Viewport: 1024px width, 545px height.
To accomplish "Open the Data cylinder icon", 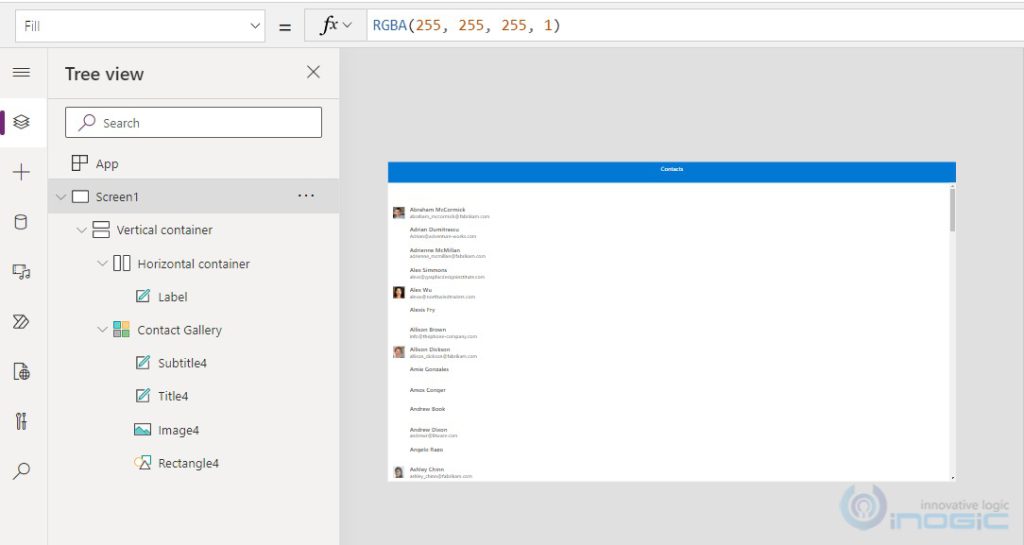I will pos(21,222).
